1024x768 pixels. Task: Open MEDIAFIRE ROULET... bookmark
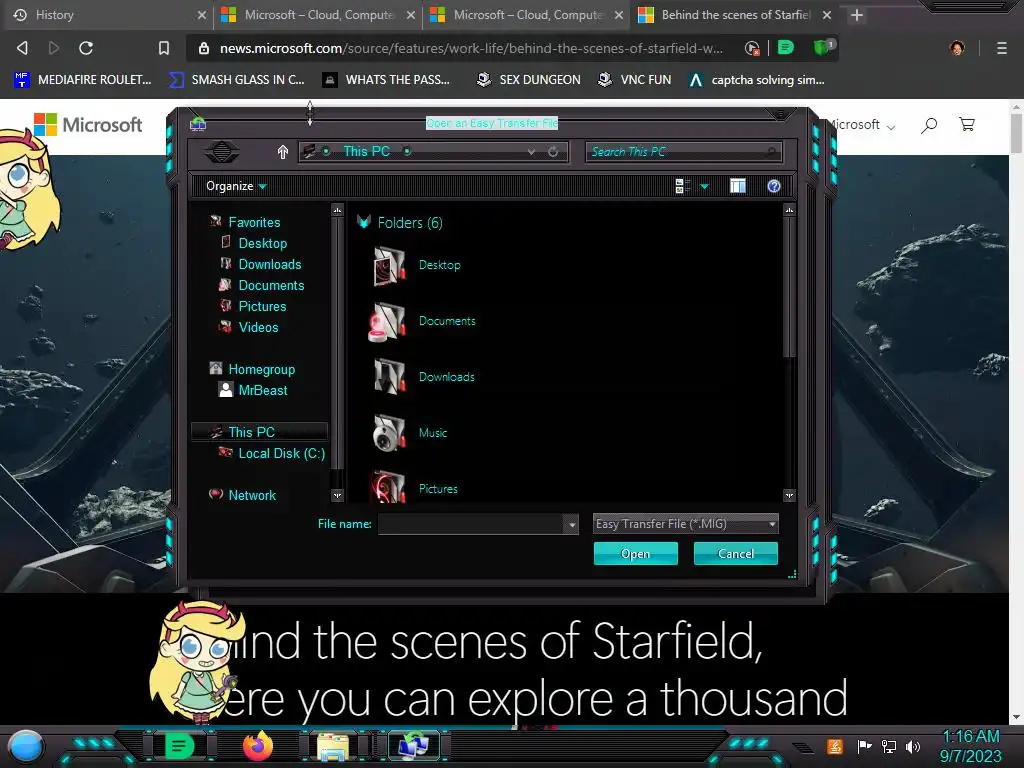83,80
